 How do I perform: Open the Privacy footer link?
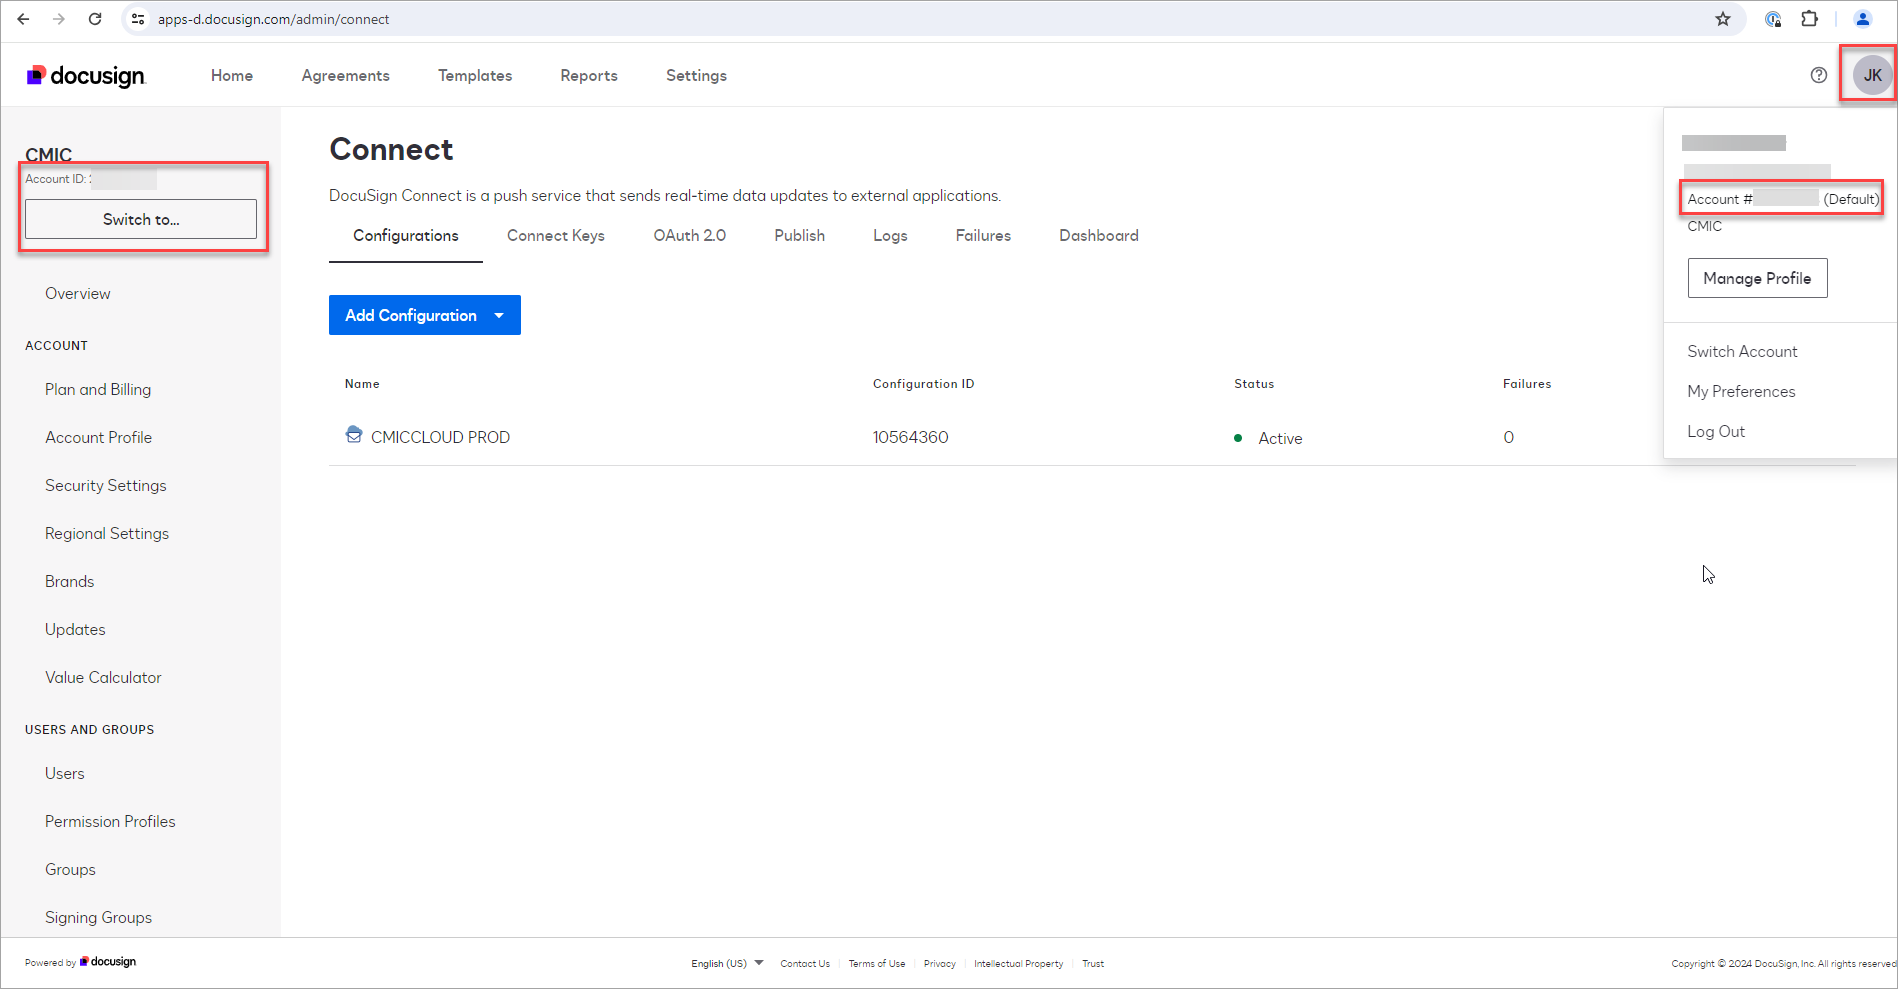pyautogui.click(x=940, y=964)
